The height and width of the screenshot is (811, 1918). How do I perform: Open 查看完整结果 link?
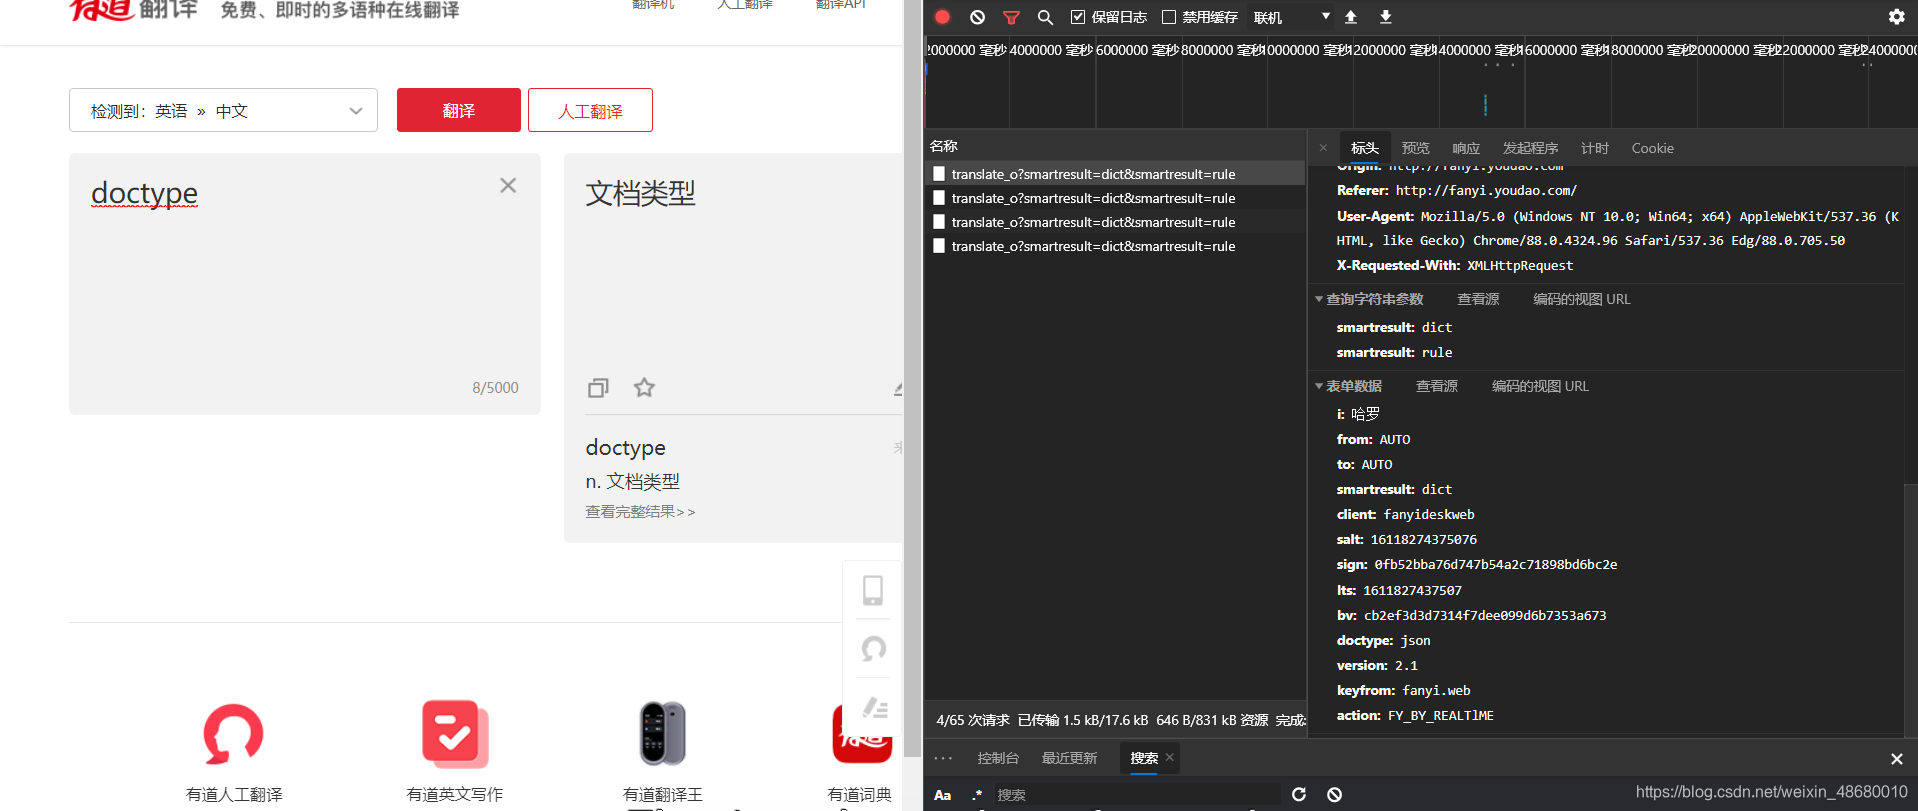pyautogui.click(x=640, y=512)
